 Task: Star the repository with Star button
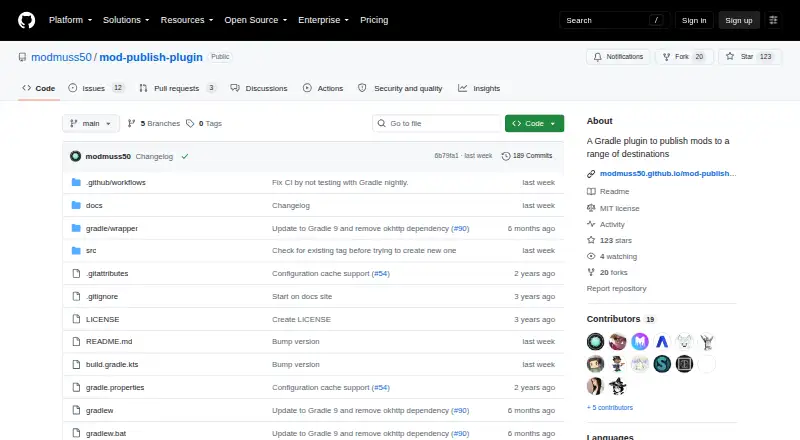pyautogui.click(x=749, y=57)
